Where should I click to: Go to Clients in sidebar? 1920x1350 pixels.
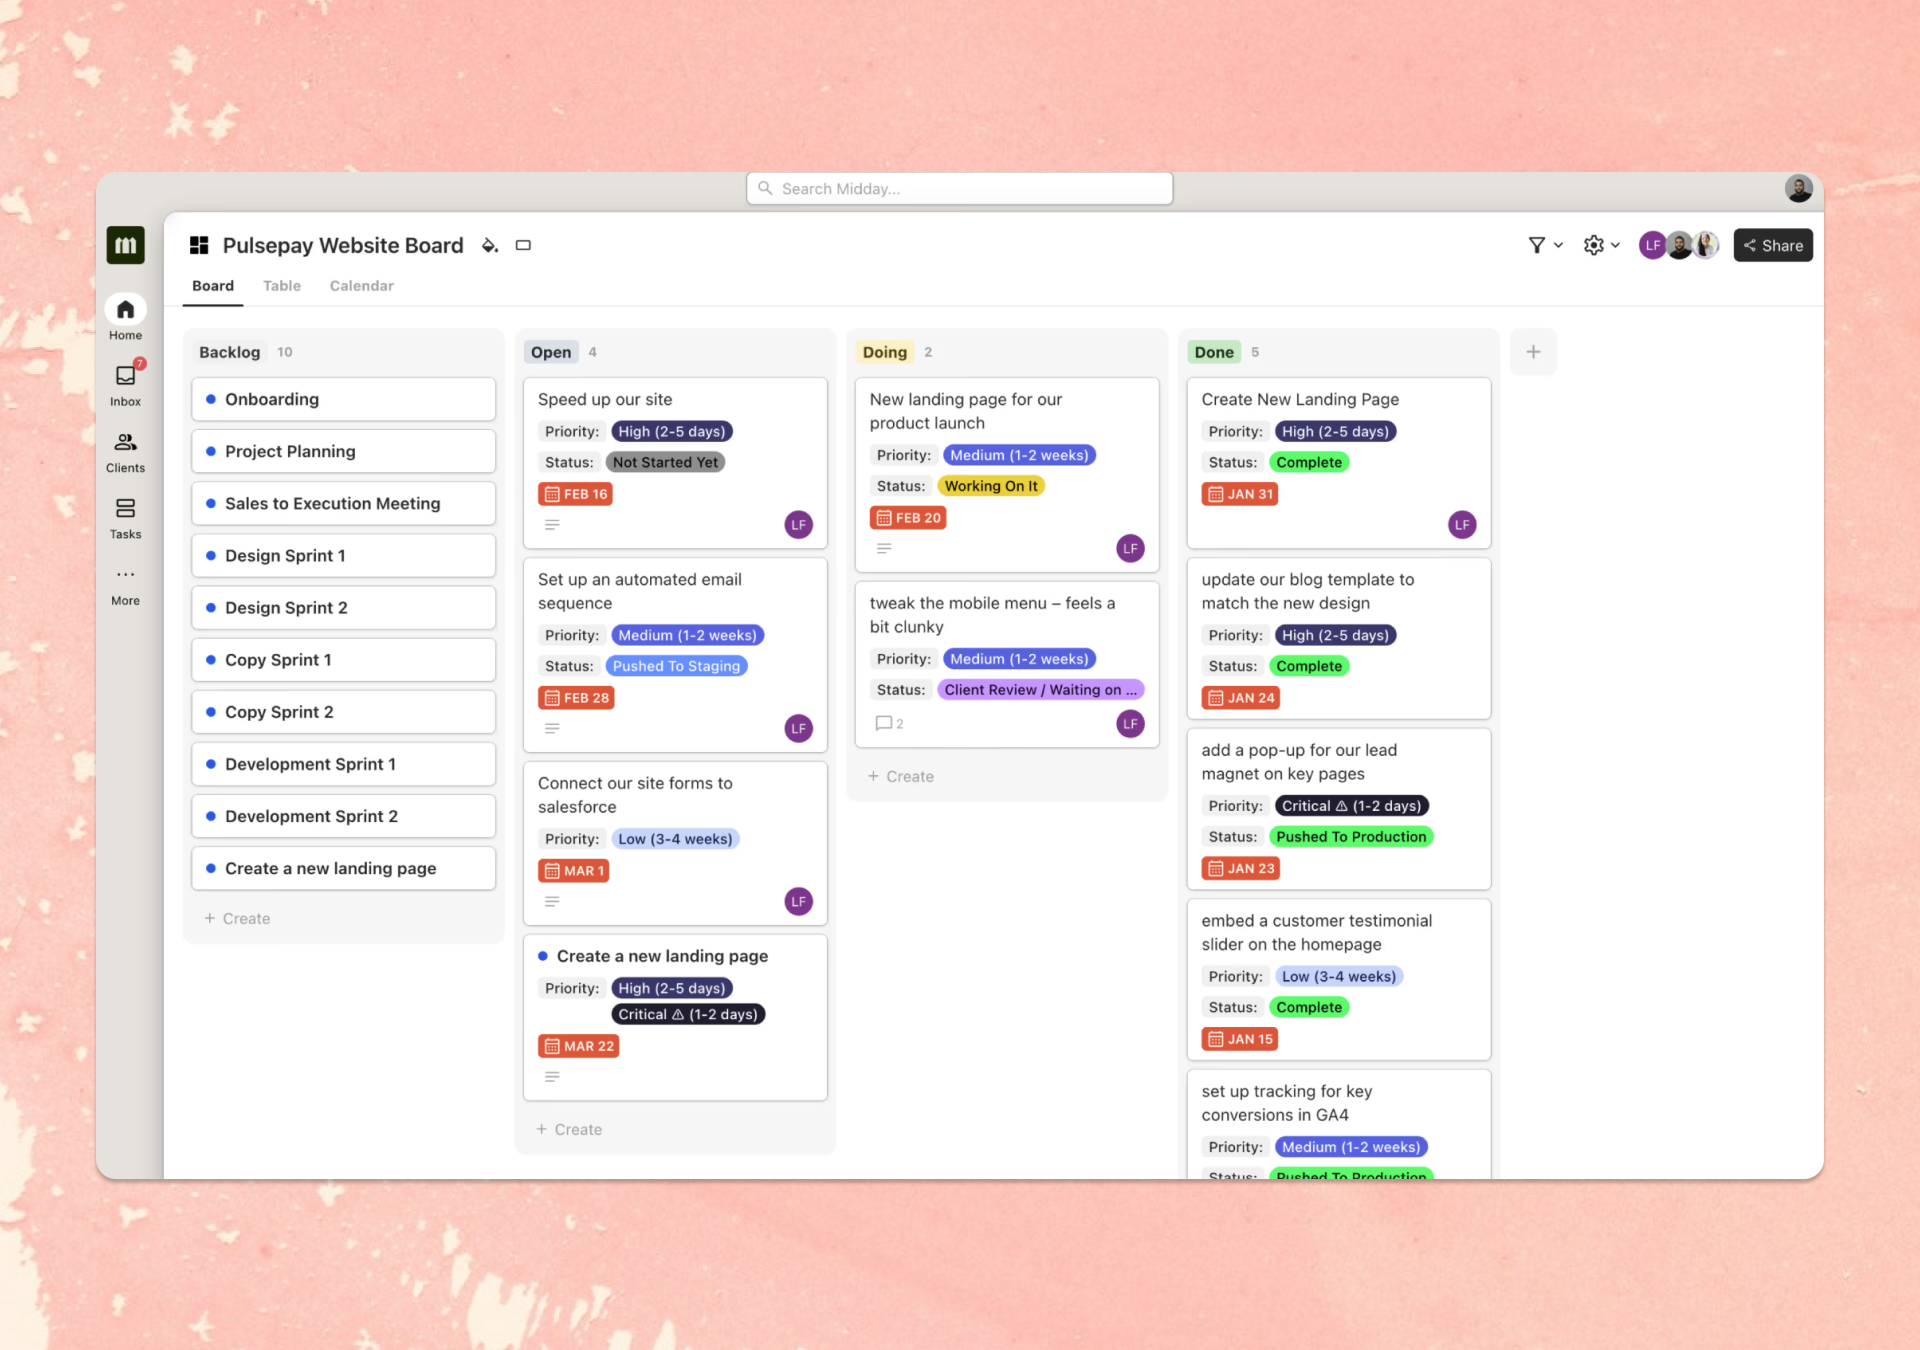point(125,442)
